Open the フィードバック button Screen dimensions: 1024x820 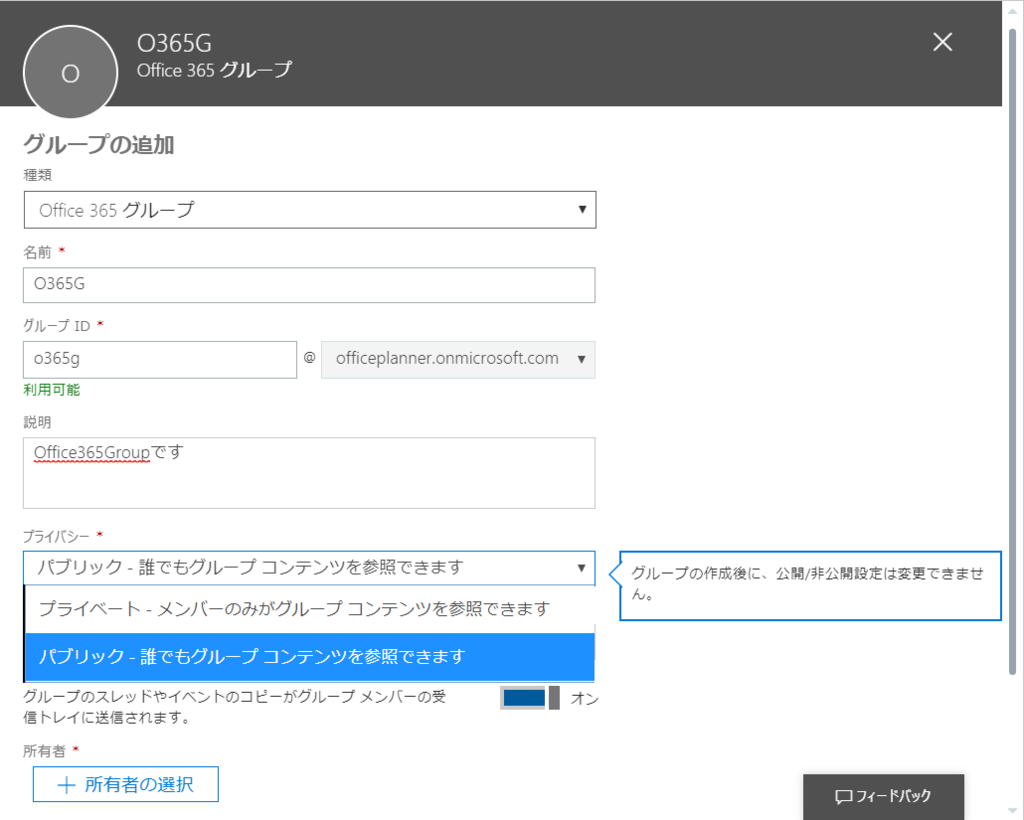[x=884, y=796]
